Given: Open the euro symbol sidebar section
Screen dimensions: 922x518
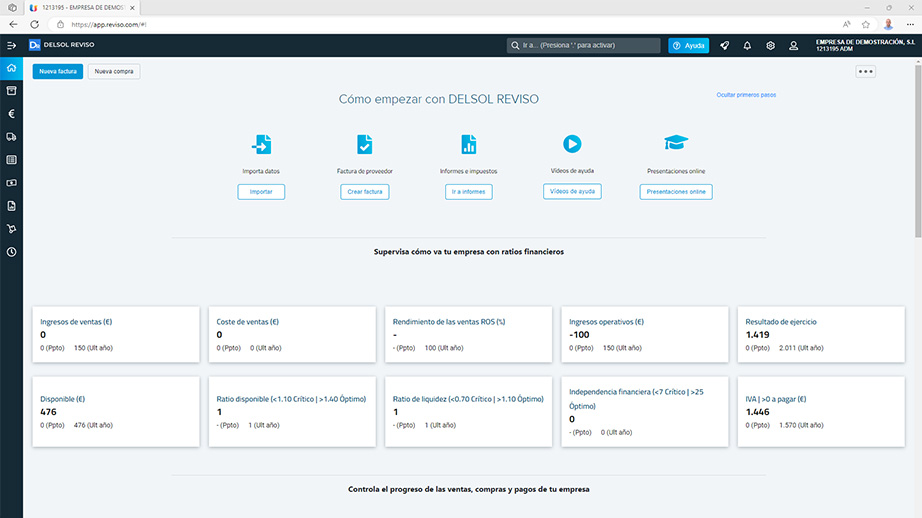Looking at the screenshot, I should [x=11, y=114].
